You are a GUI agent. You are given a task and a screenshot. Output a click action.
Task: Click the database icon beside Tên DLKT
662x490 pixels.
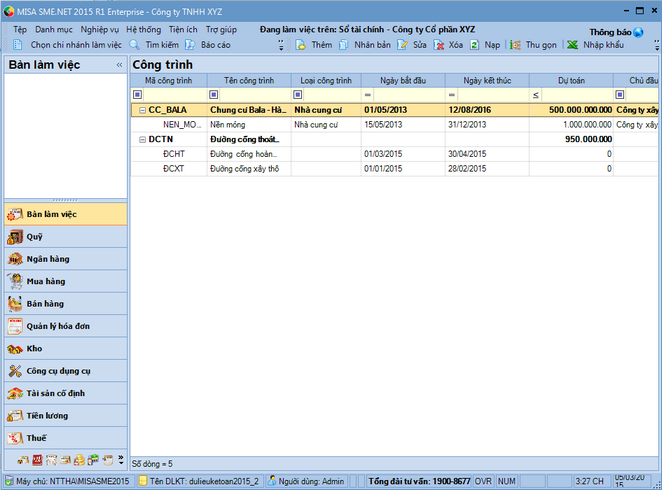coord(143,481)
